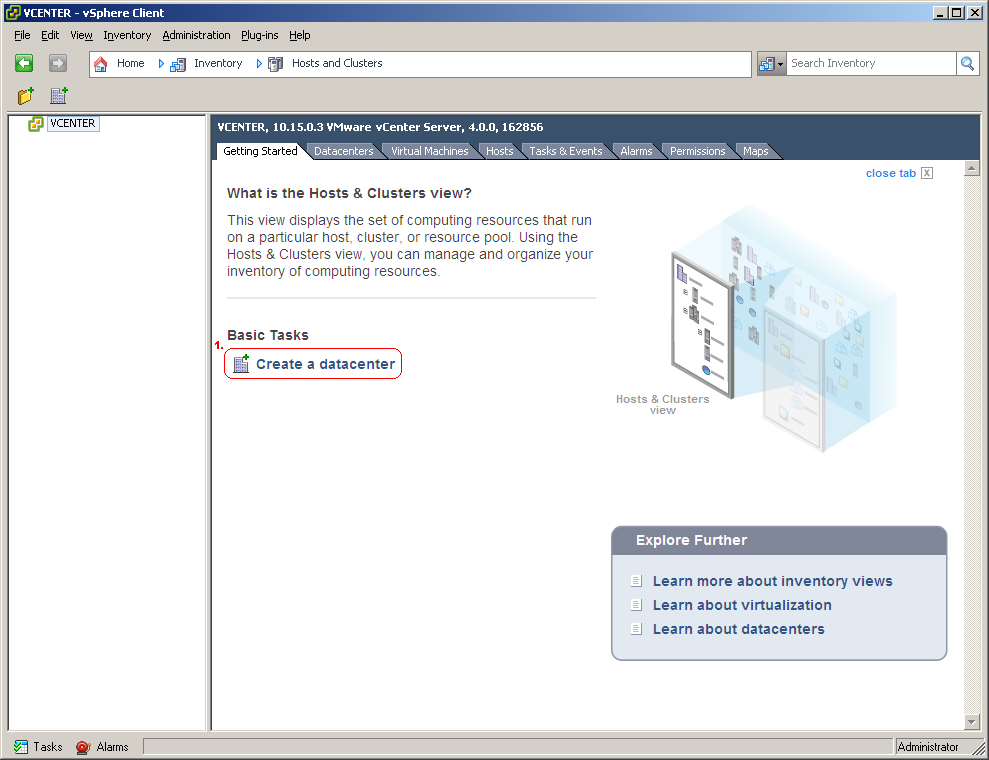Expand the Inventory breadcrumb arrow
Screen dimensions: 989x760
pyautogui.click(x=259, y=64)
